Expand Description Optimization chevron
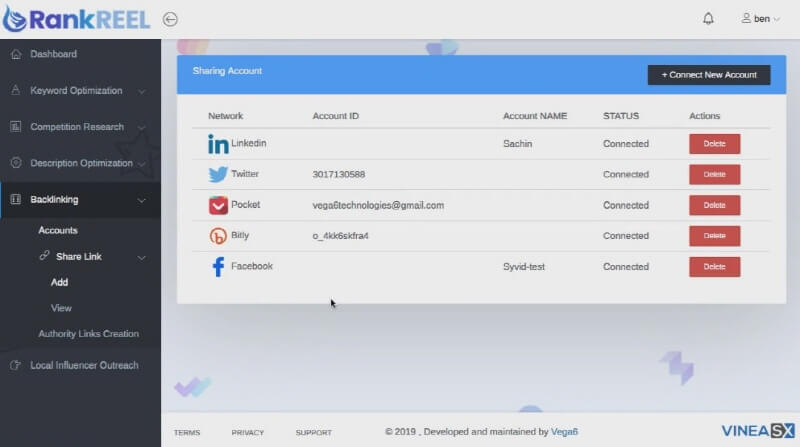The width and height of the screenshot is (800, 447). pyautogui.click(x=142, y=164)
